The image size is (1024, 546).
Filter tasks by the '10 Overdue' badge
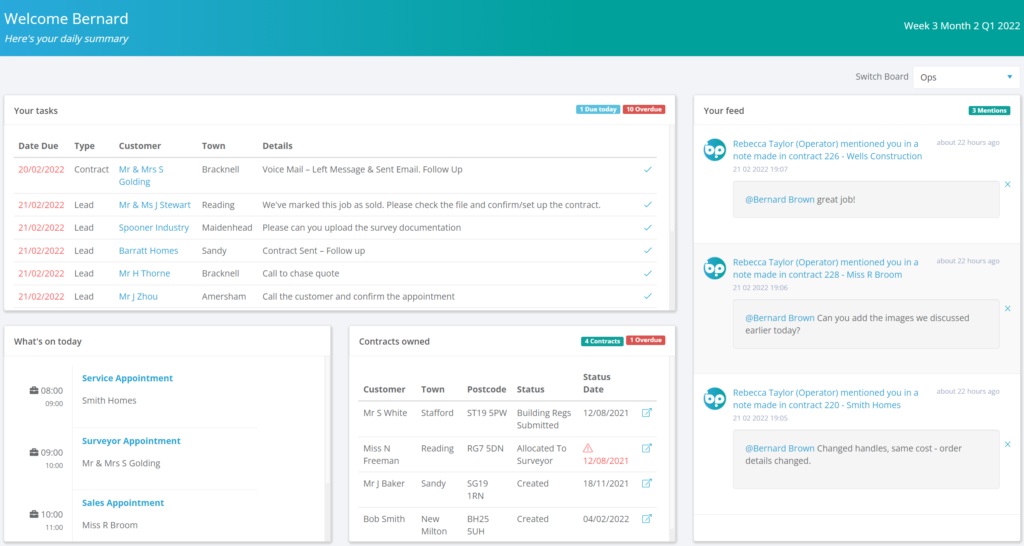tap(644, 109)
